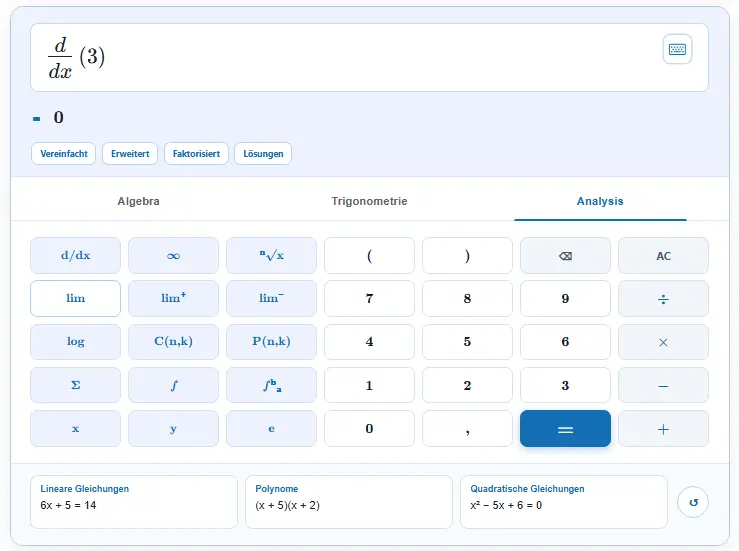Viewport: 739px width, 551px height.
Task: Refresh the example suggestions
Action: [693, 502]
